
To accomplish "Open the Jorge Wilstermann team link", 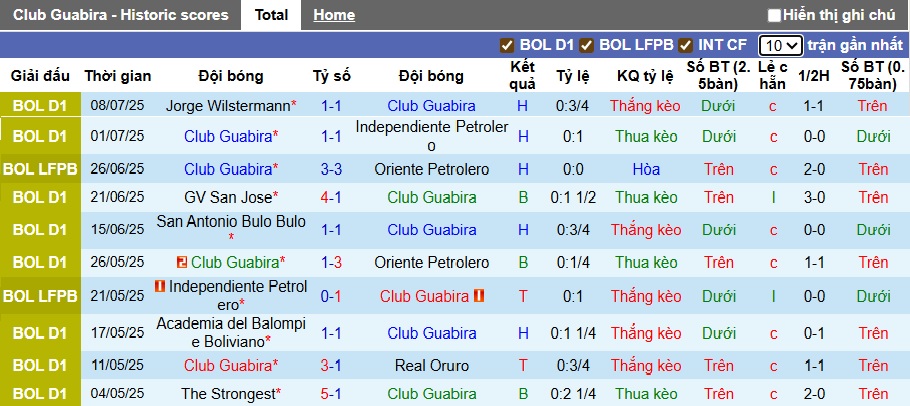I will click(228, 106).
